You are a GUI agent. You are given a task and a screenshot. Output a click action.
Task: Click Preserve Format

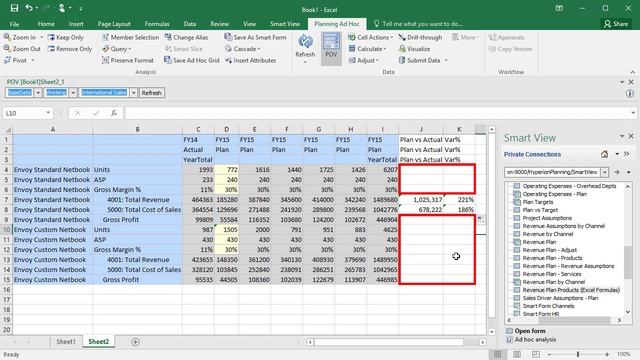pyautogui.click(x=128, y=60)
